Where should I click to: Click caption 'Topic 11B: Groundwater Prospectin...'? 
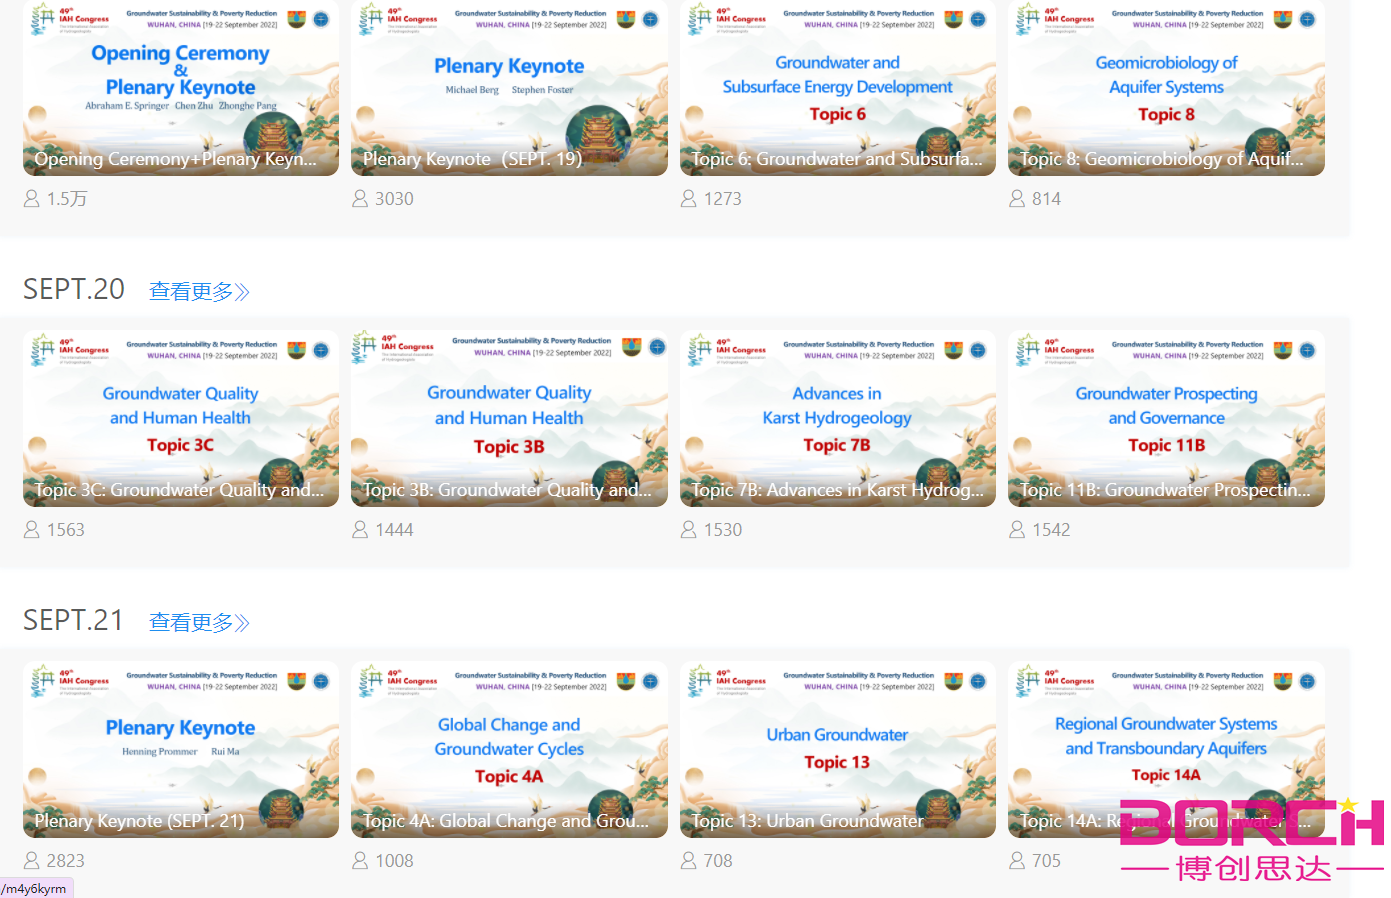[x=1165, y=490]
